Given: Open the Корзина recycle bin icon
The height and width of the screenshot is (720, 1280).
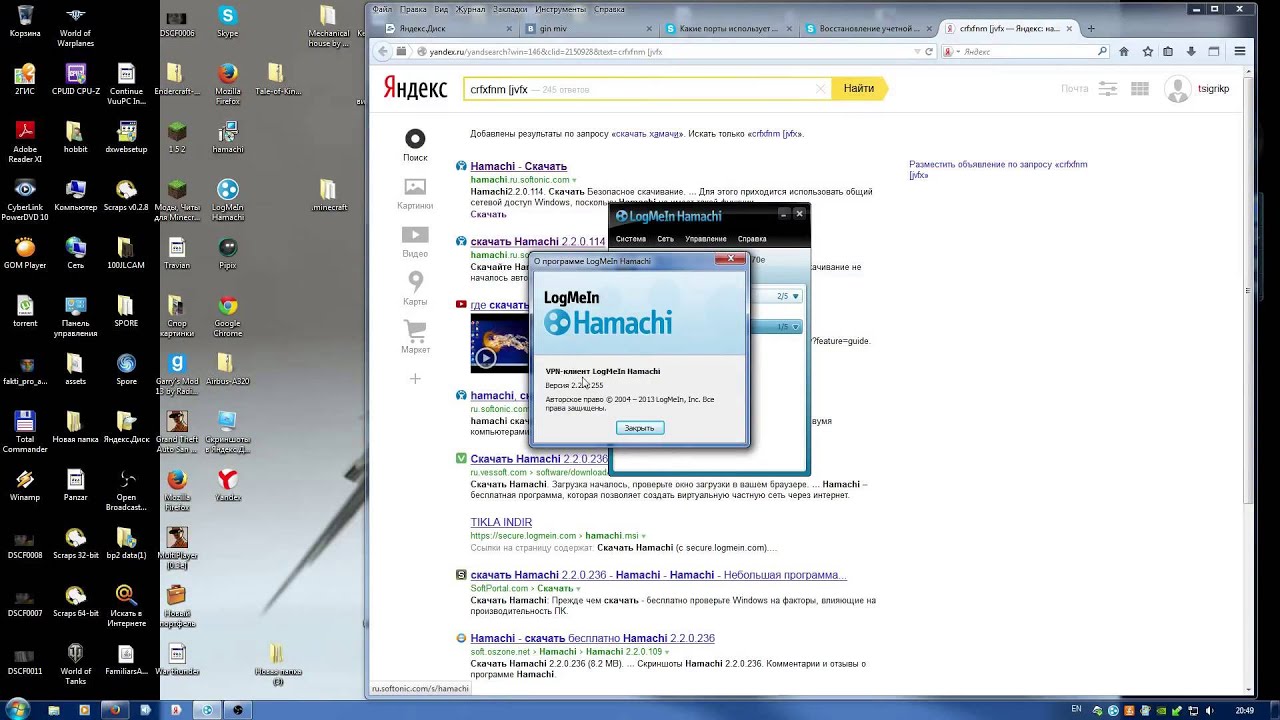Looking at the screenshot, I should (25, 21).
